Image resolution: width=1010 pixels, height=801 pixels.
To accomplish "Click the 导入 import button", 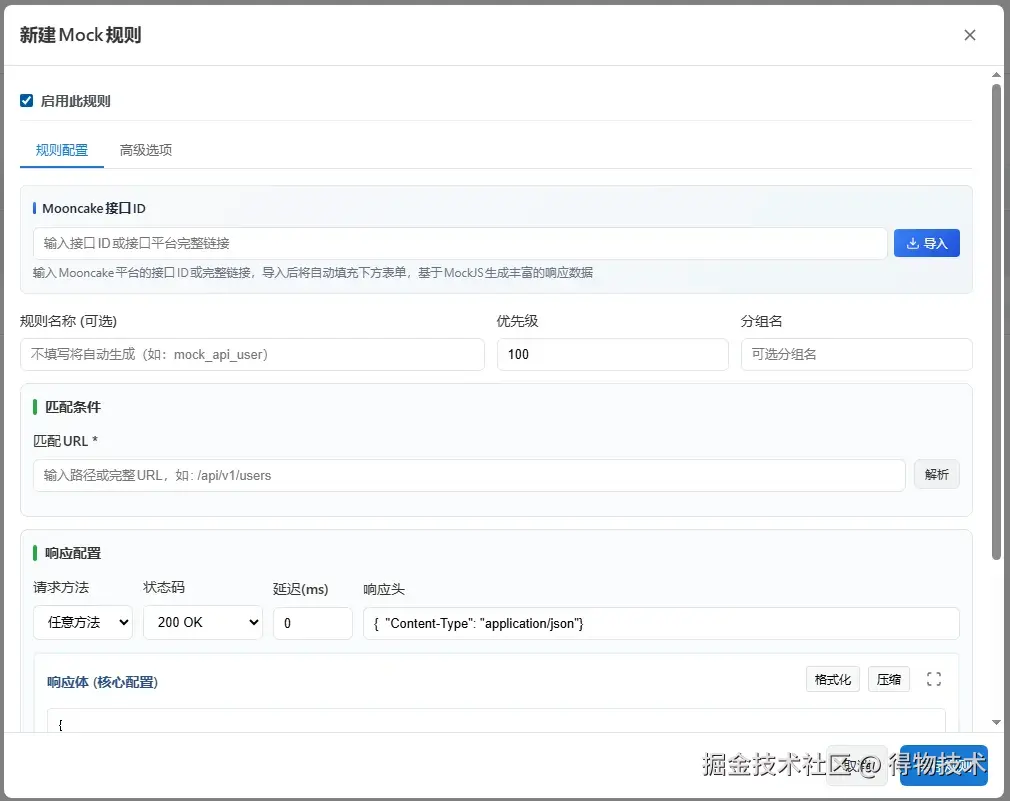I will click(x=926, y=243).
